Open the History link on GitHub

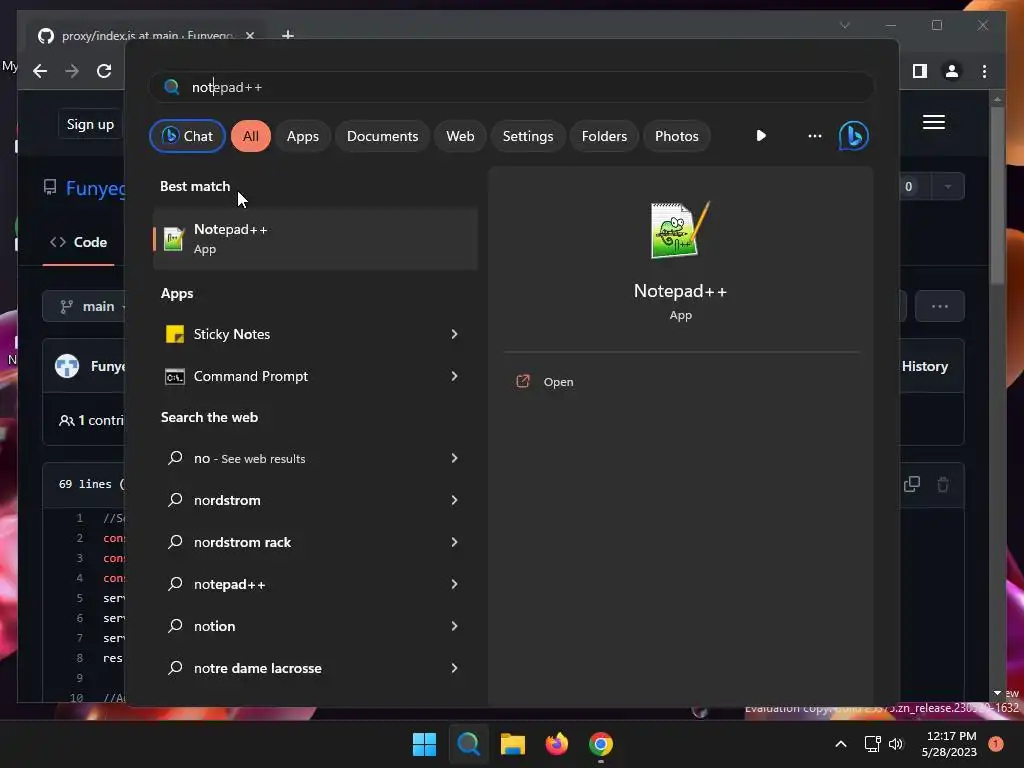pos(924,366)
